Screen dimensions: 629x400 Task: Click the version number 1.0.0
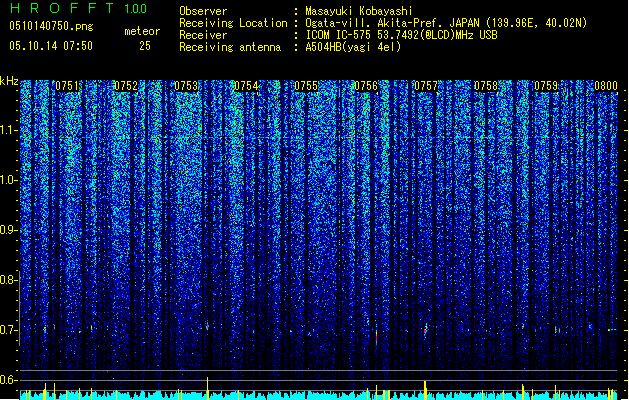coord(135,8)
